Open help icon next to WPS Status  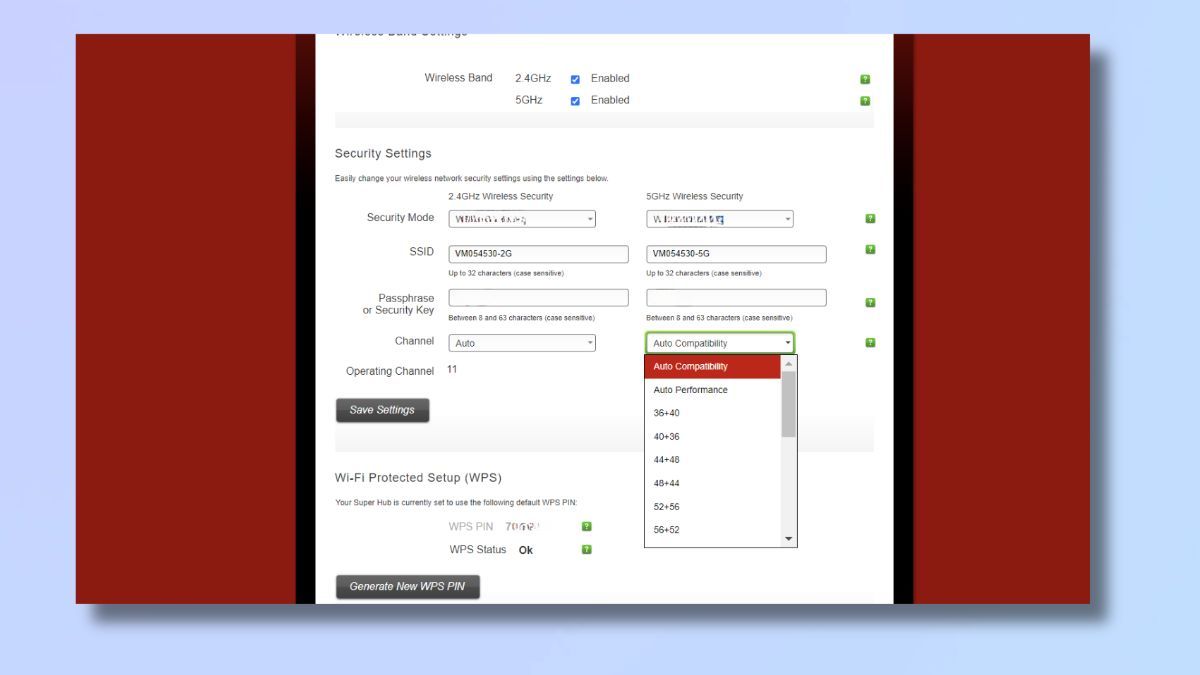click(587, 549)
